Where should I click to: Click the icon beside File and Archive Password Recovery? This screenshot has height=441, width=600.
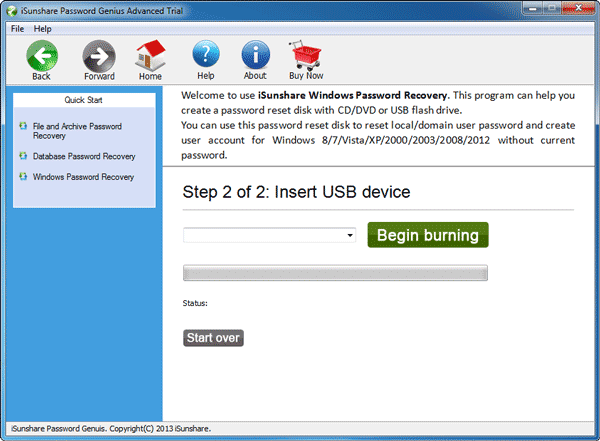[23, 126]
